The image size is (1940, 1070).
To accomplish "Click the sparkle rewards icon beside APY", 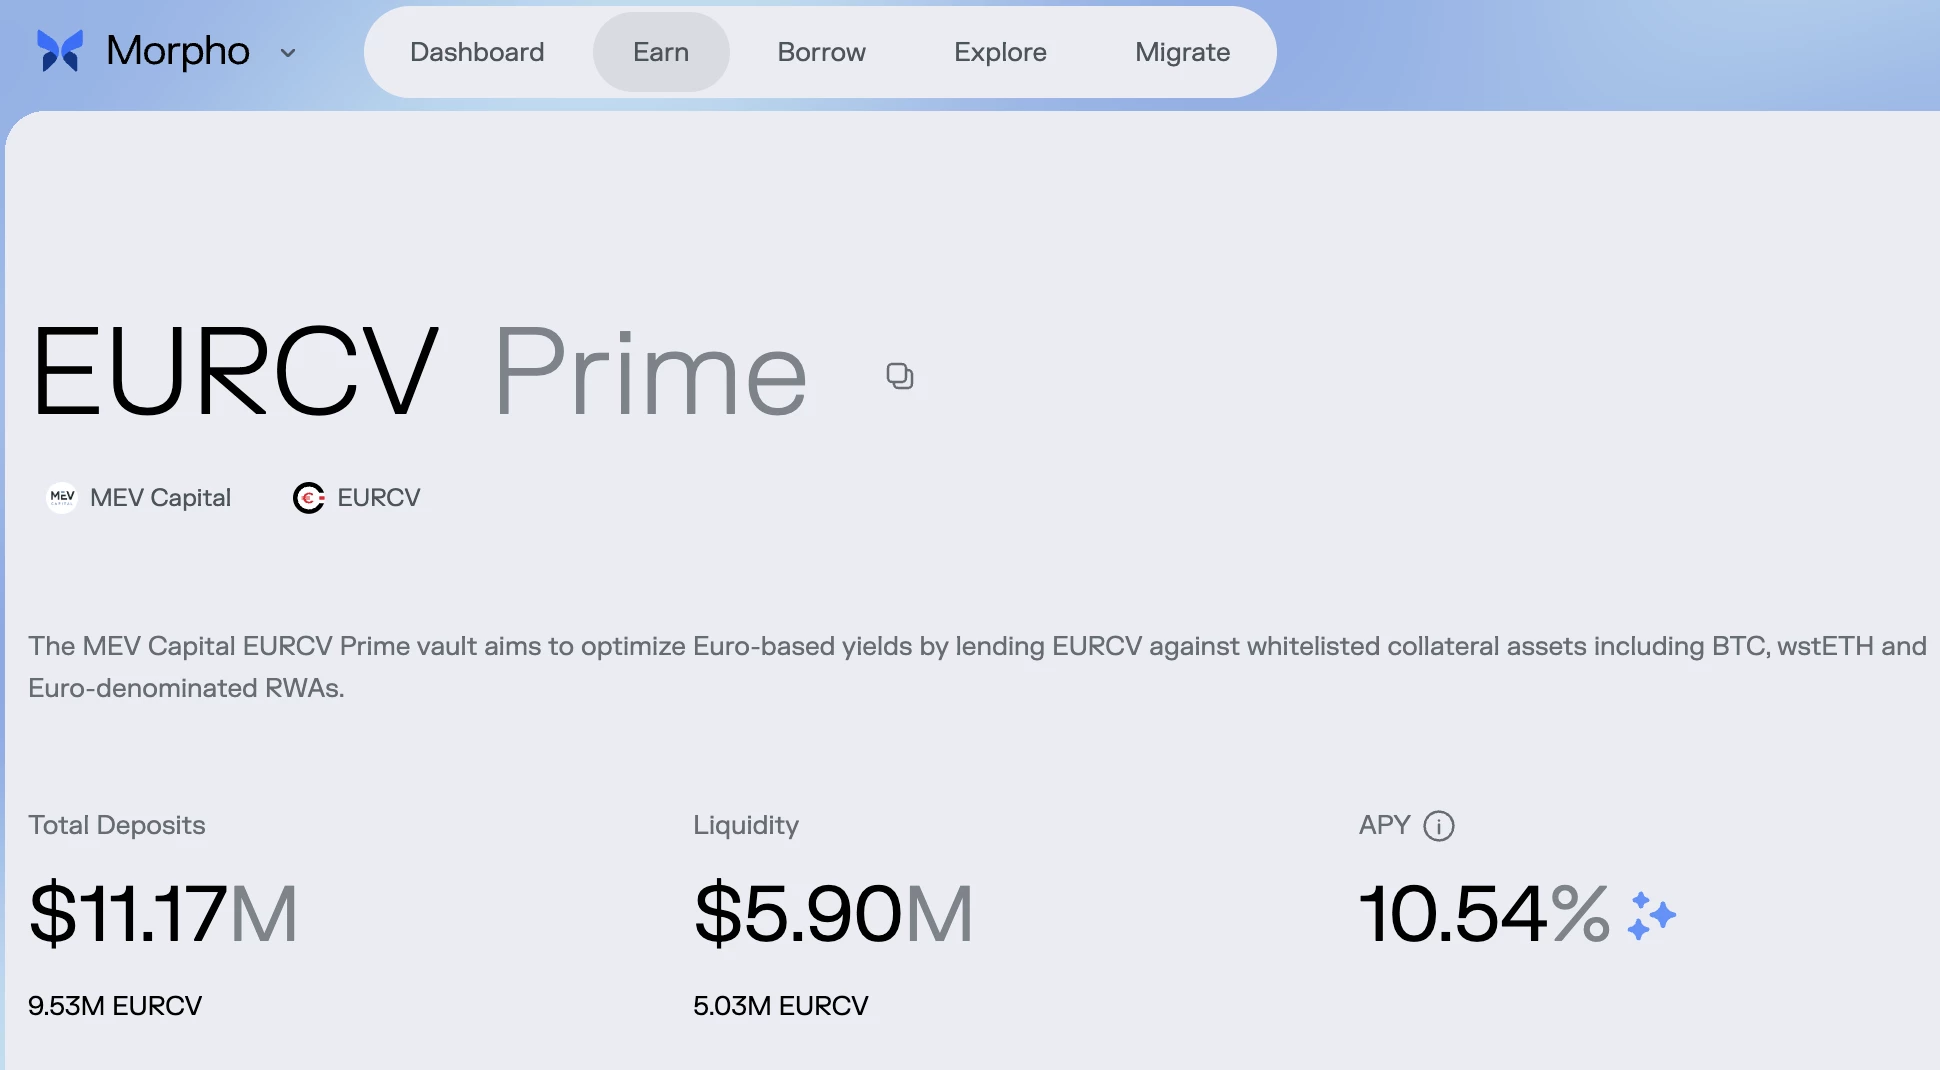I will [1651, 914].
